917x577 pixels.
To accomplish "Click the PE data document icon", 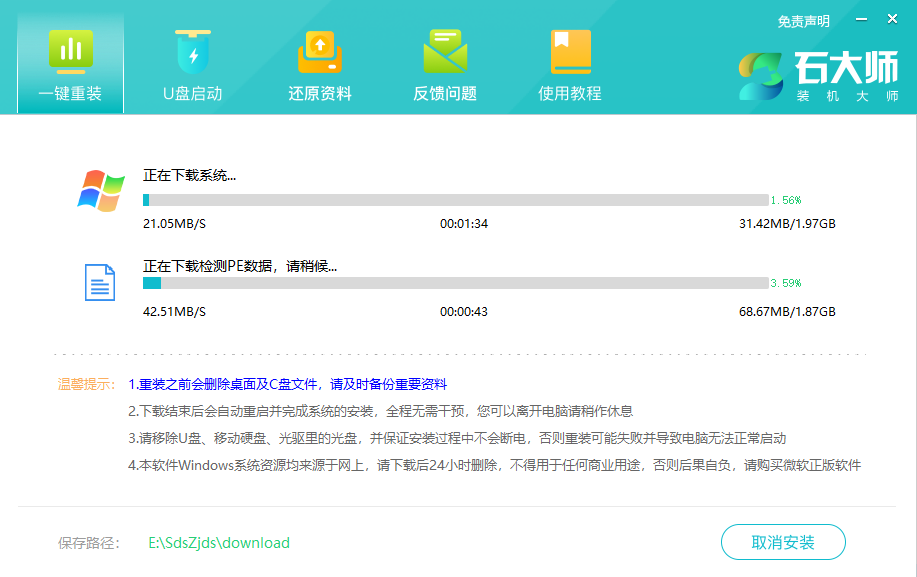I will pos(97,283).
